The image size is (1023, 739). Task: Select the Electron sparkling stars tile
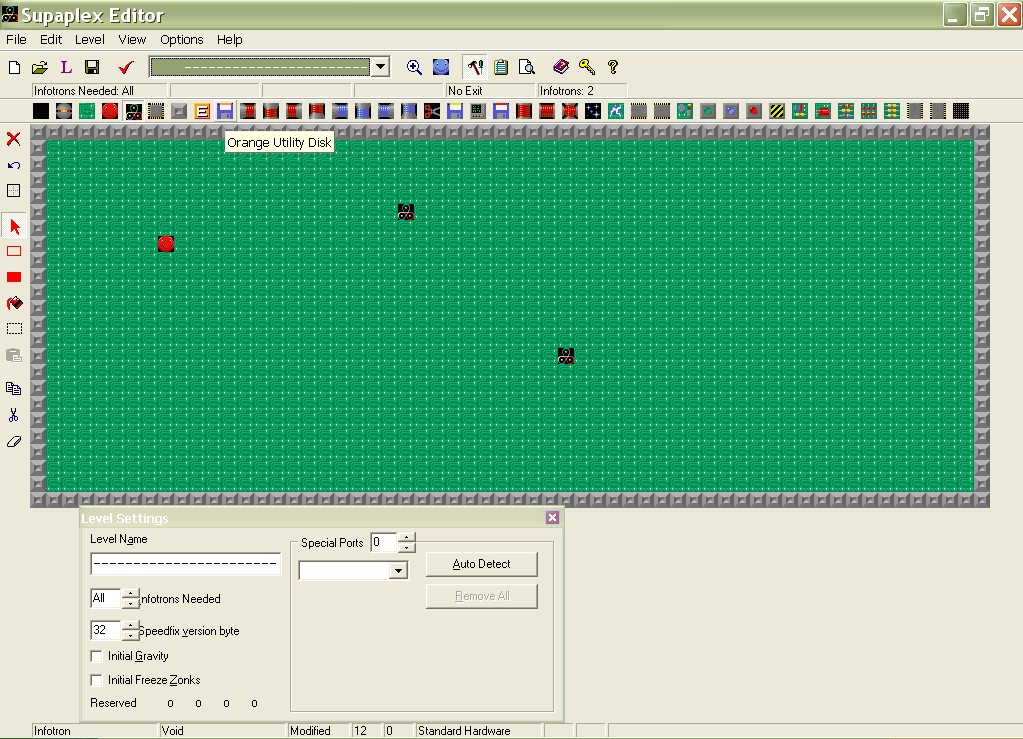(592, 111)
